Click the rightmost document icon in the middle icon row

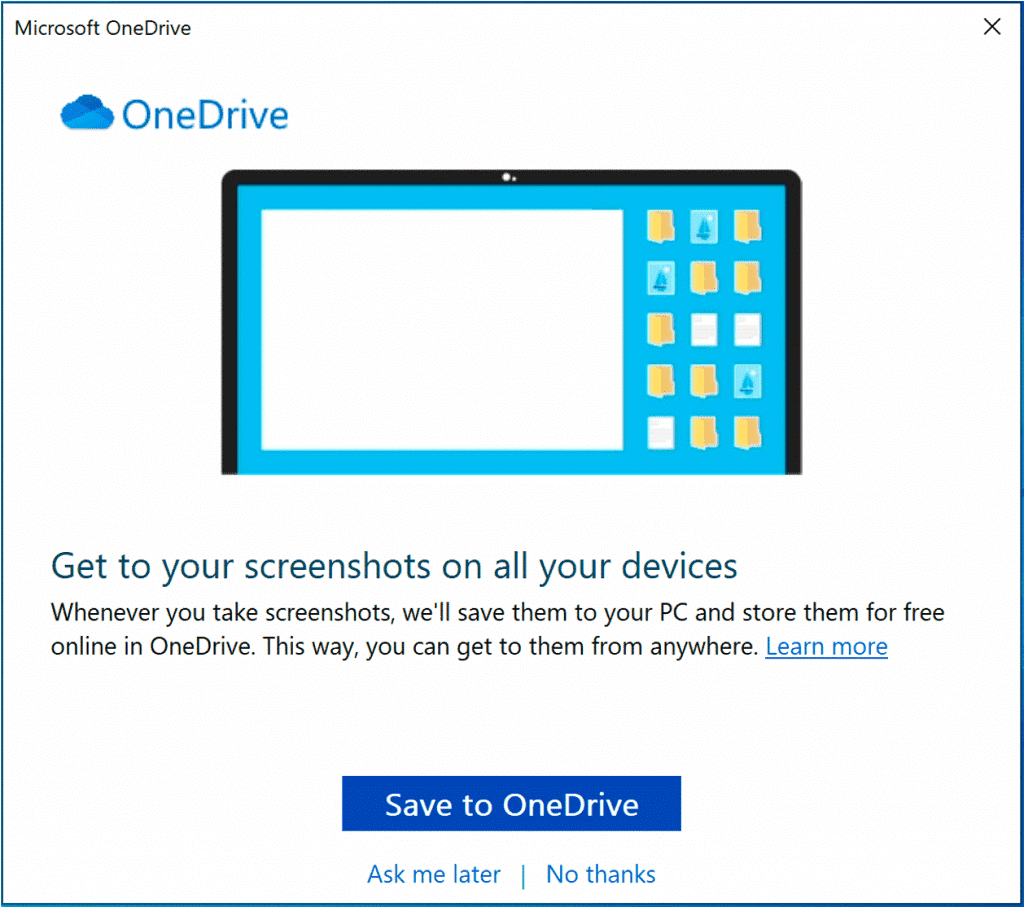747,330
